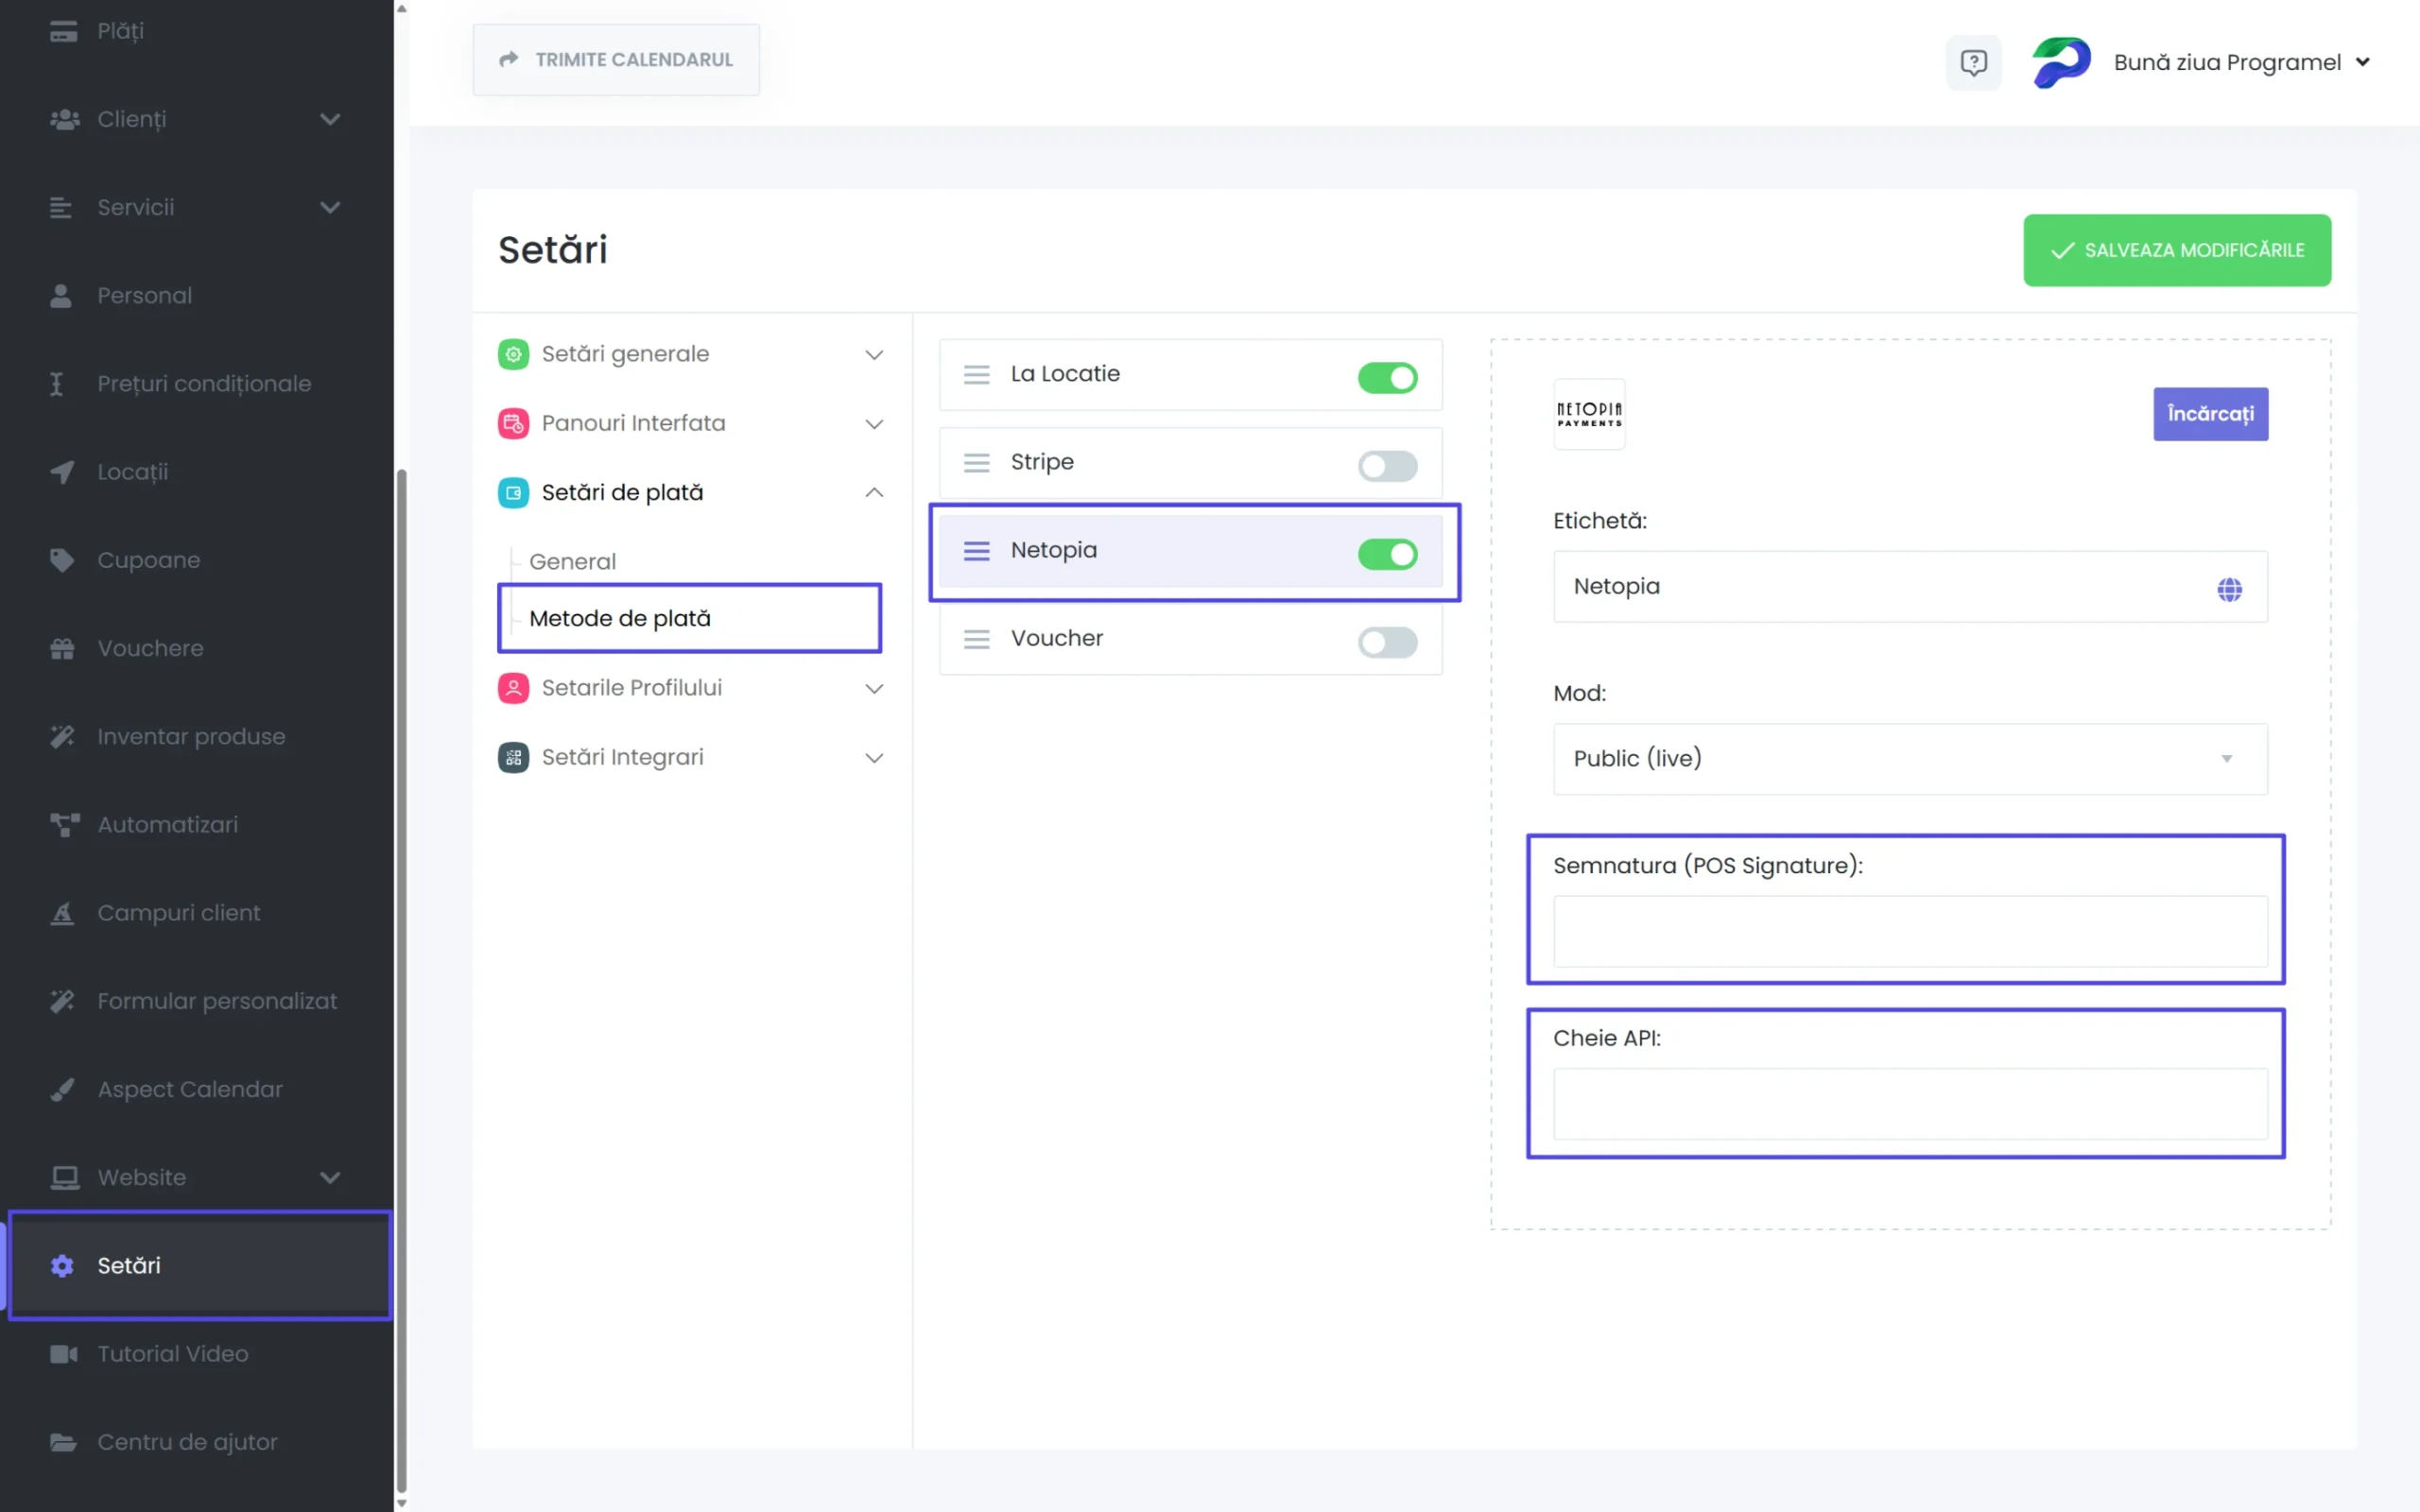Enable the Stripe payment toggle
The image size is (2420, 1512).
point(1387,466)
